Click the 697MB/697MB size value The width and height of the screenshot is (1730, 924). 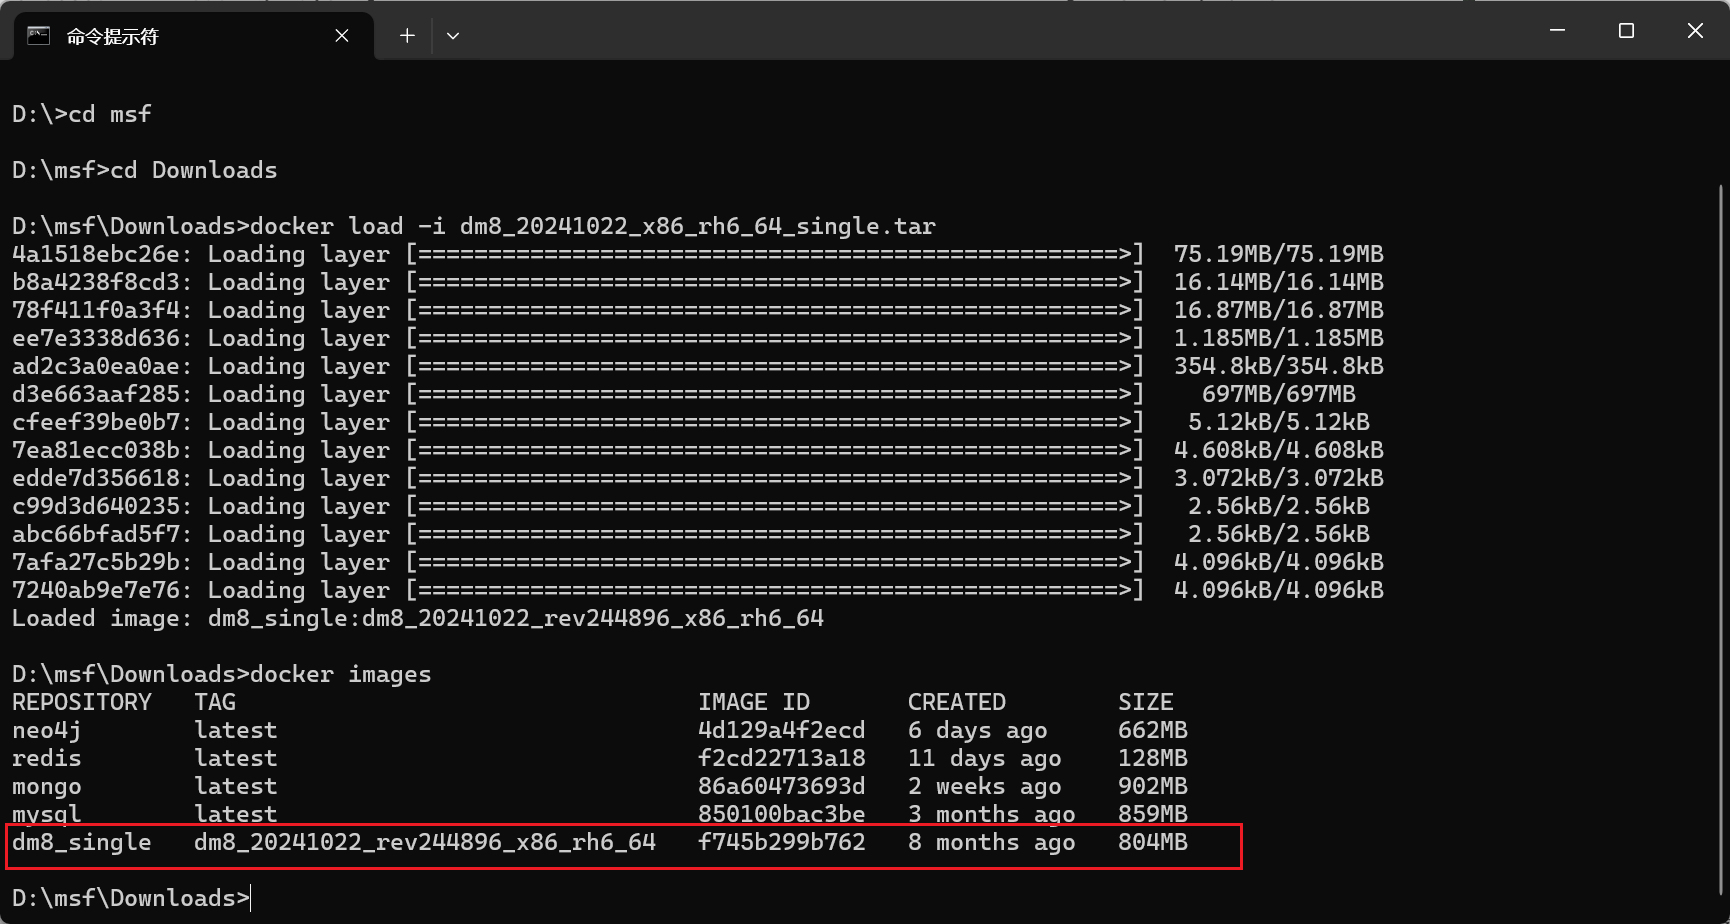pyautogui.click(x=1279, y=394)
